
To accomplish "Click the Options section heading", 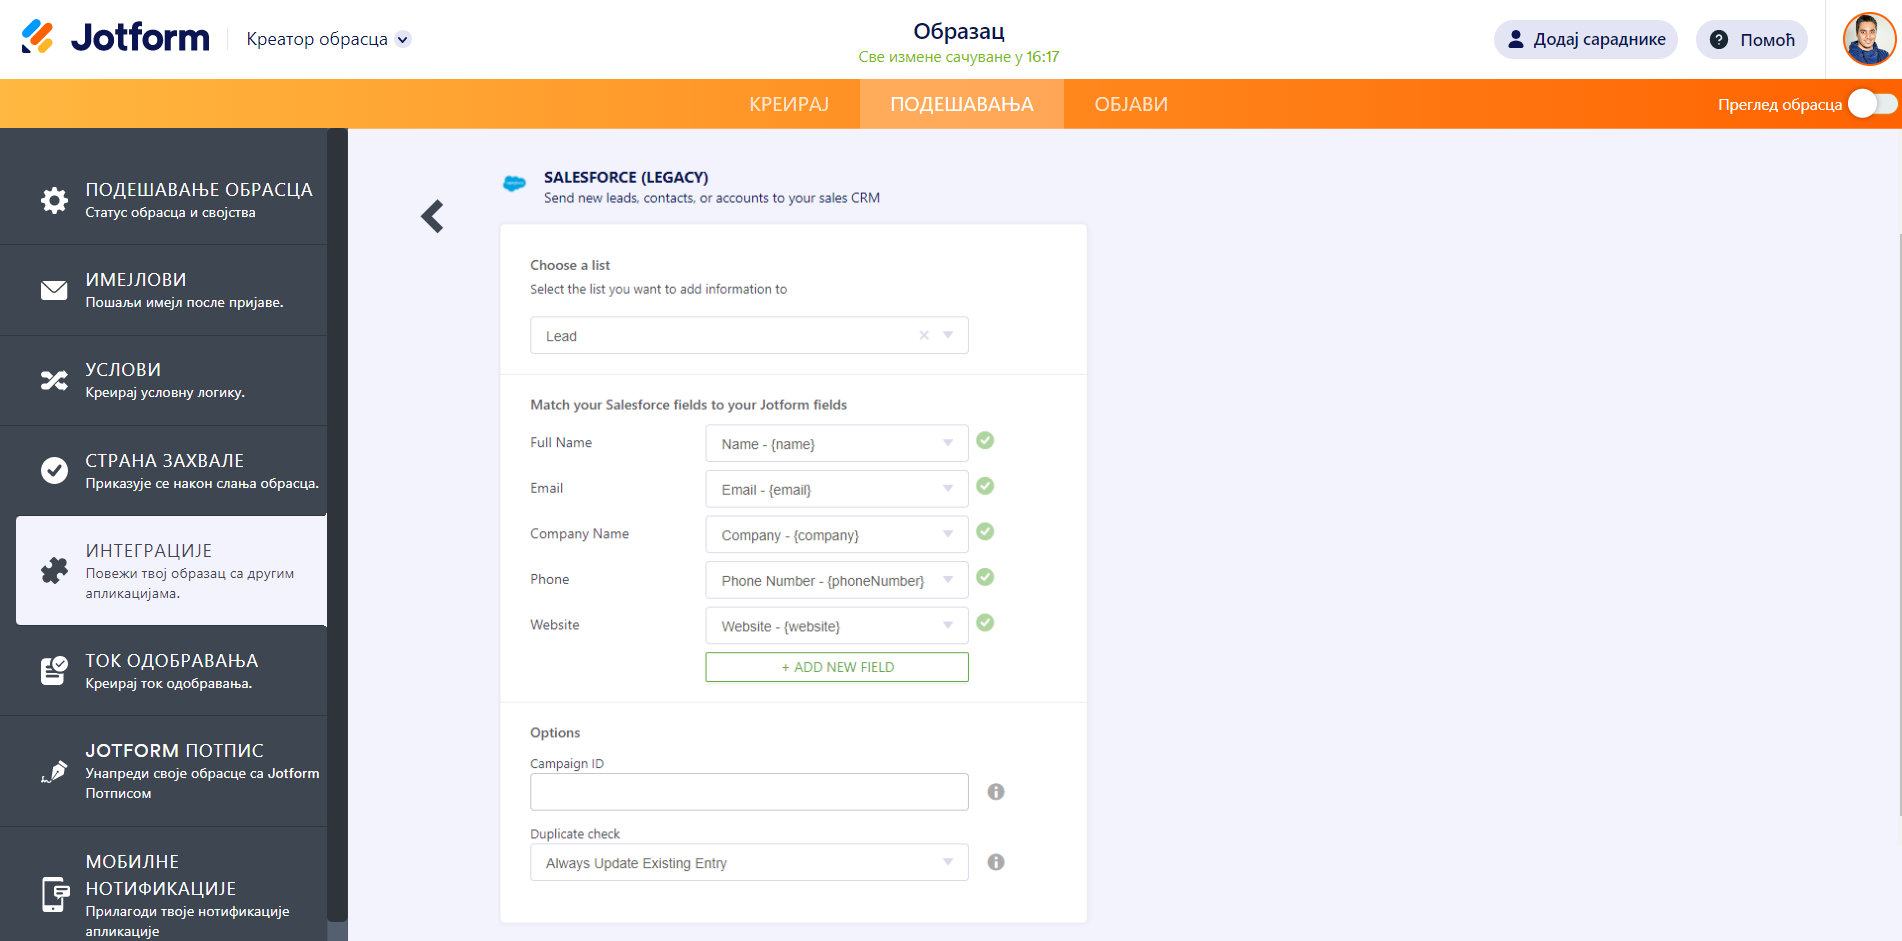I will point(555,733).
